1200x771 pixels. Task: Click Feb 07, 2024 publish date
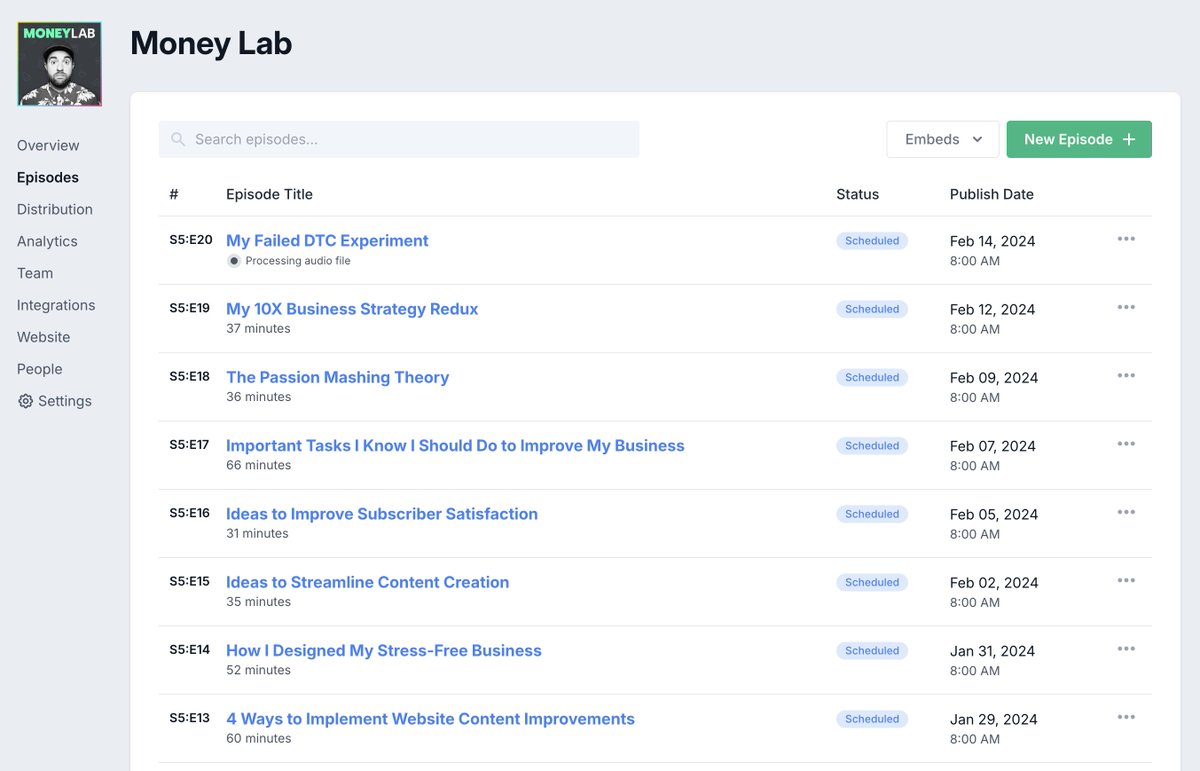pos(993,446)
